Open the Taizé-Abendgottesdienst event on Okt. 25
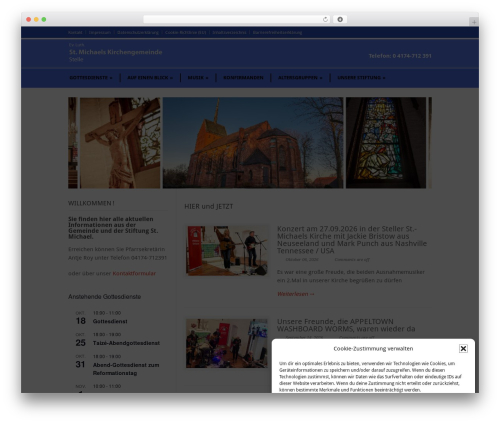Viewport: 500px width, 423px height. (x=126, y=343)
